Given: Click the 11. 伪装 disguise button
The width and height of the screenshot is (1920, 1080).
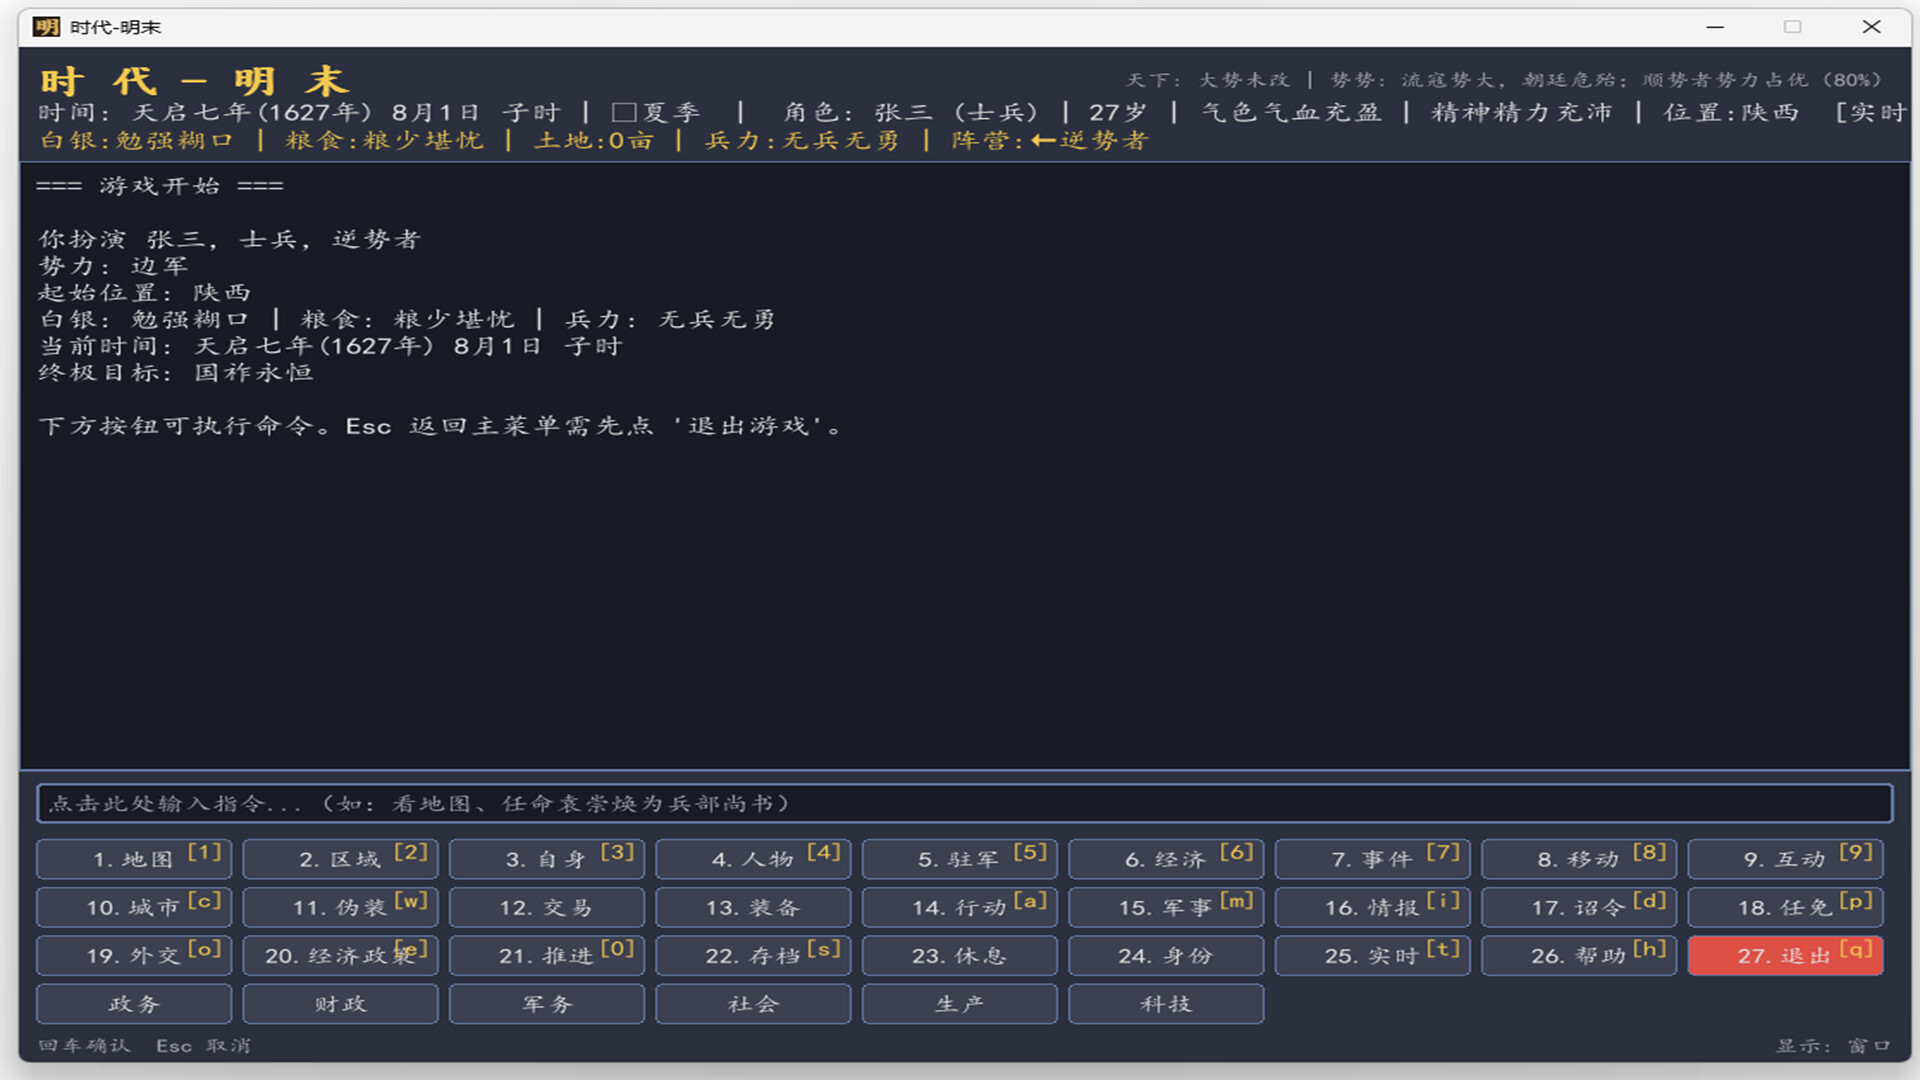Looking at the screenshot, I should point(340,907).
